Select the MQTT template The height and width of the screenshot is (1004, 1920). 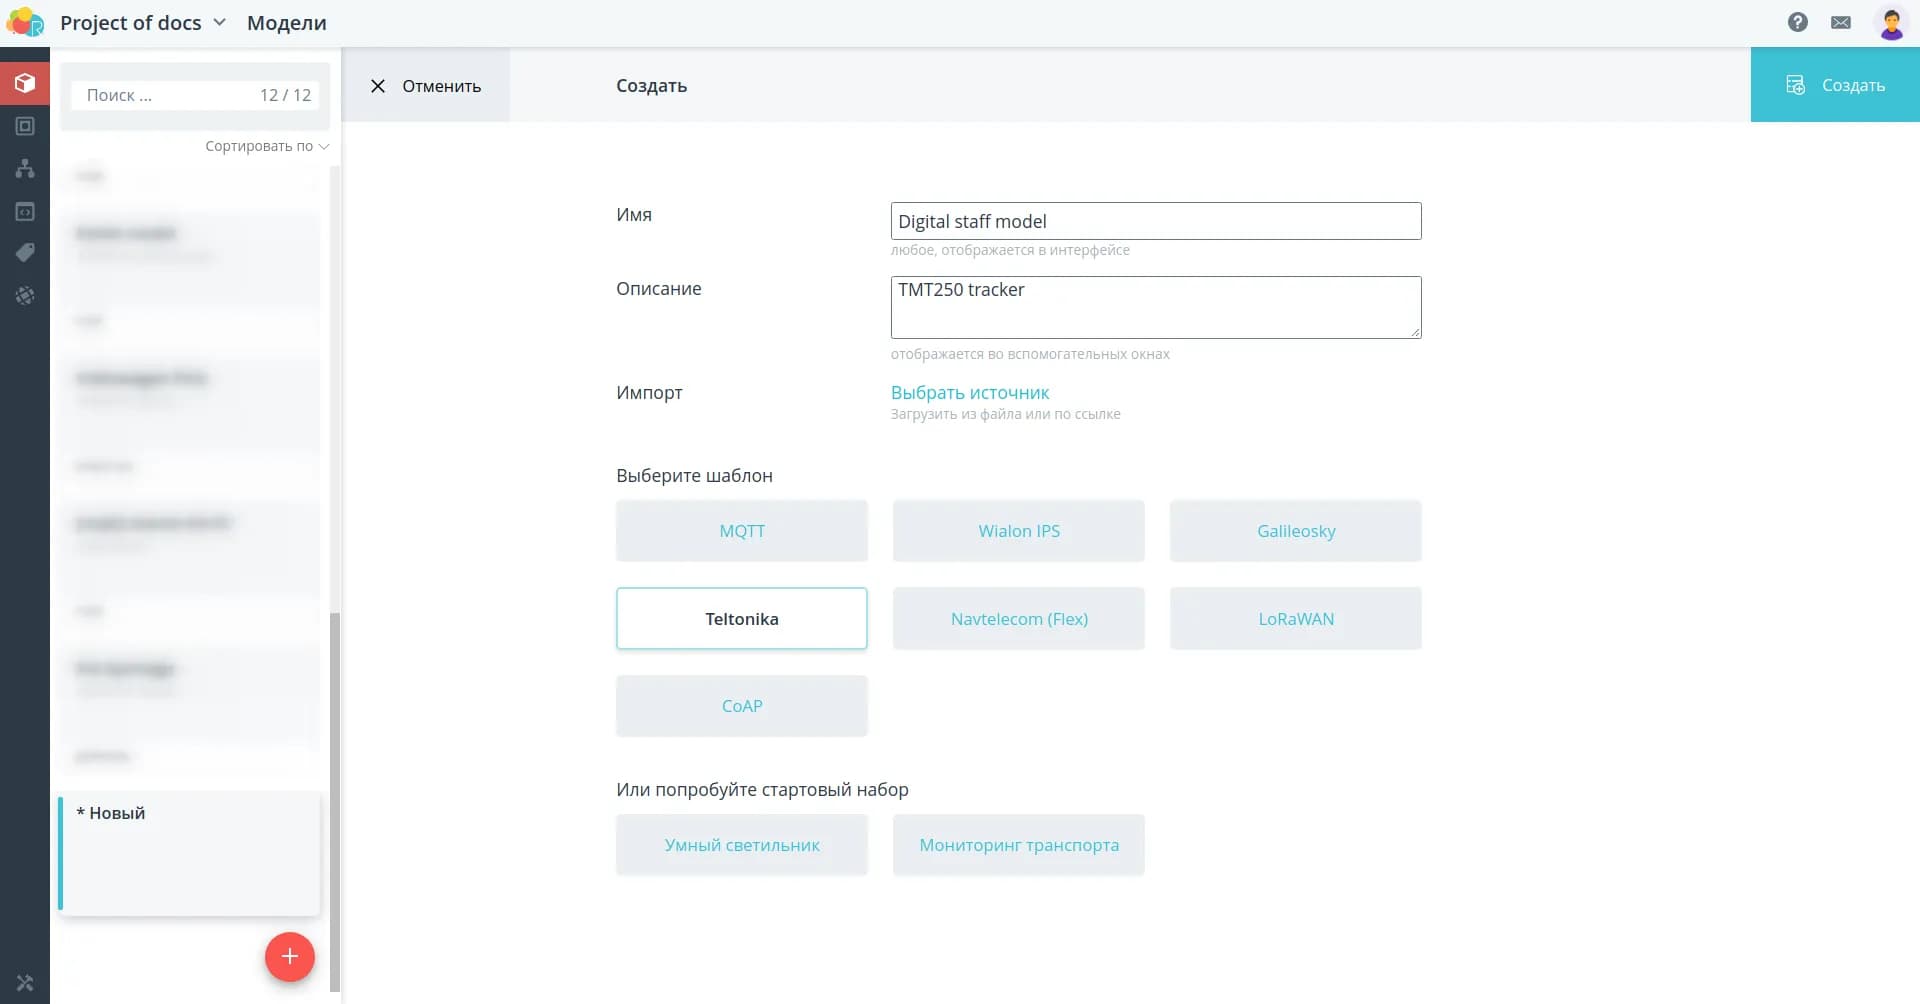tap(741, 531)
